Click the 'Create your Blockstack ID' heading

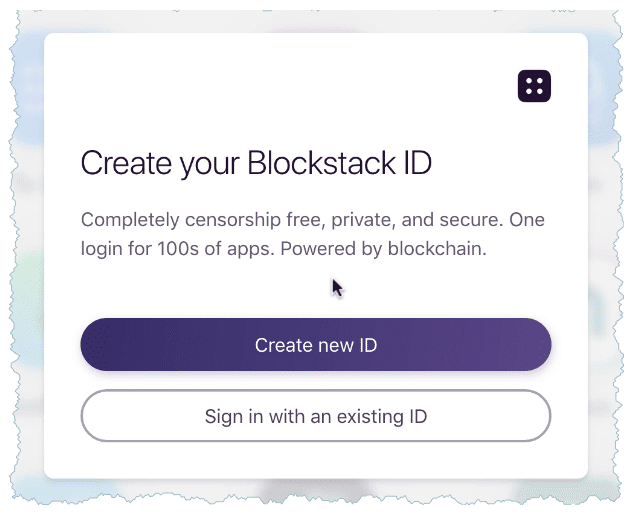point(255,163)
